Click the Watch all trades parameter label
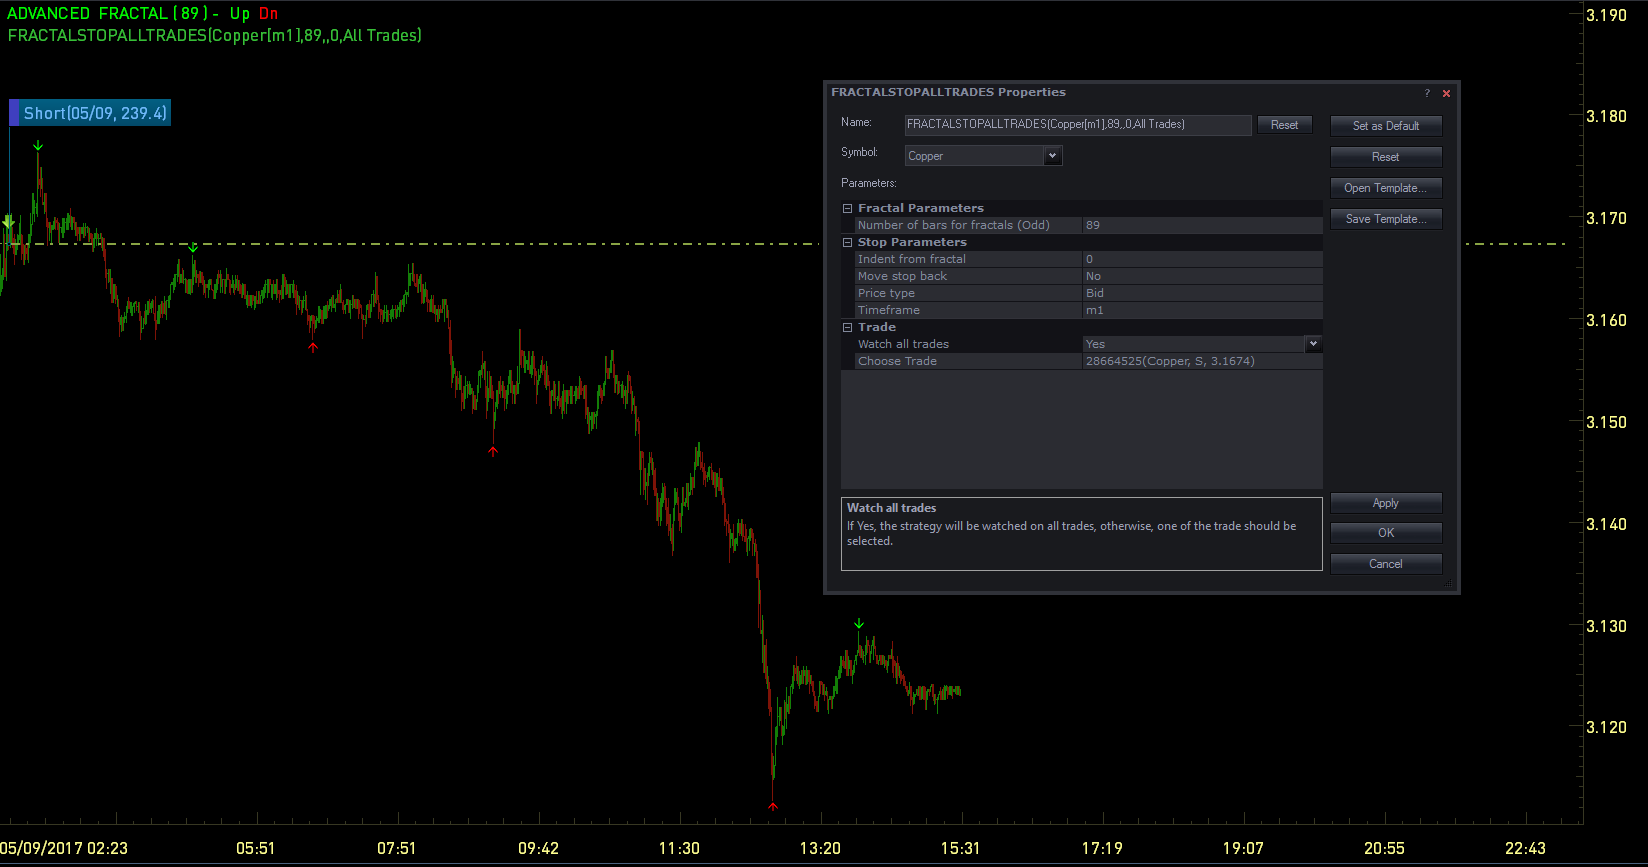The height and width of the screenshot is (867, 1648). [x=903, y=344]
